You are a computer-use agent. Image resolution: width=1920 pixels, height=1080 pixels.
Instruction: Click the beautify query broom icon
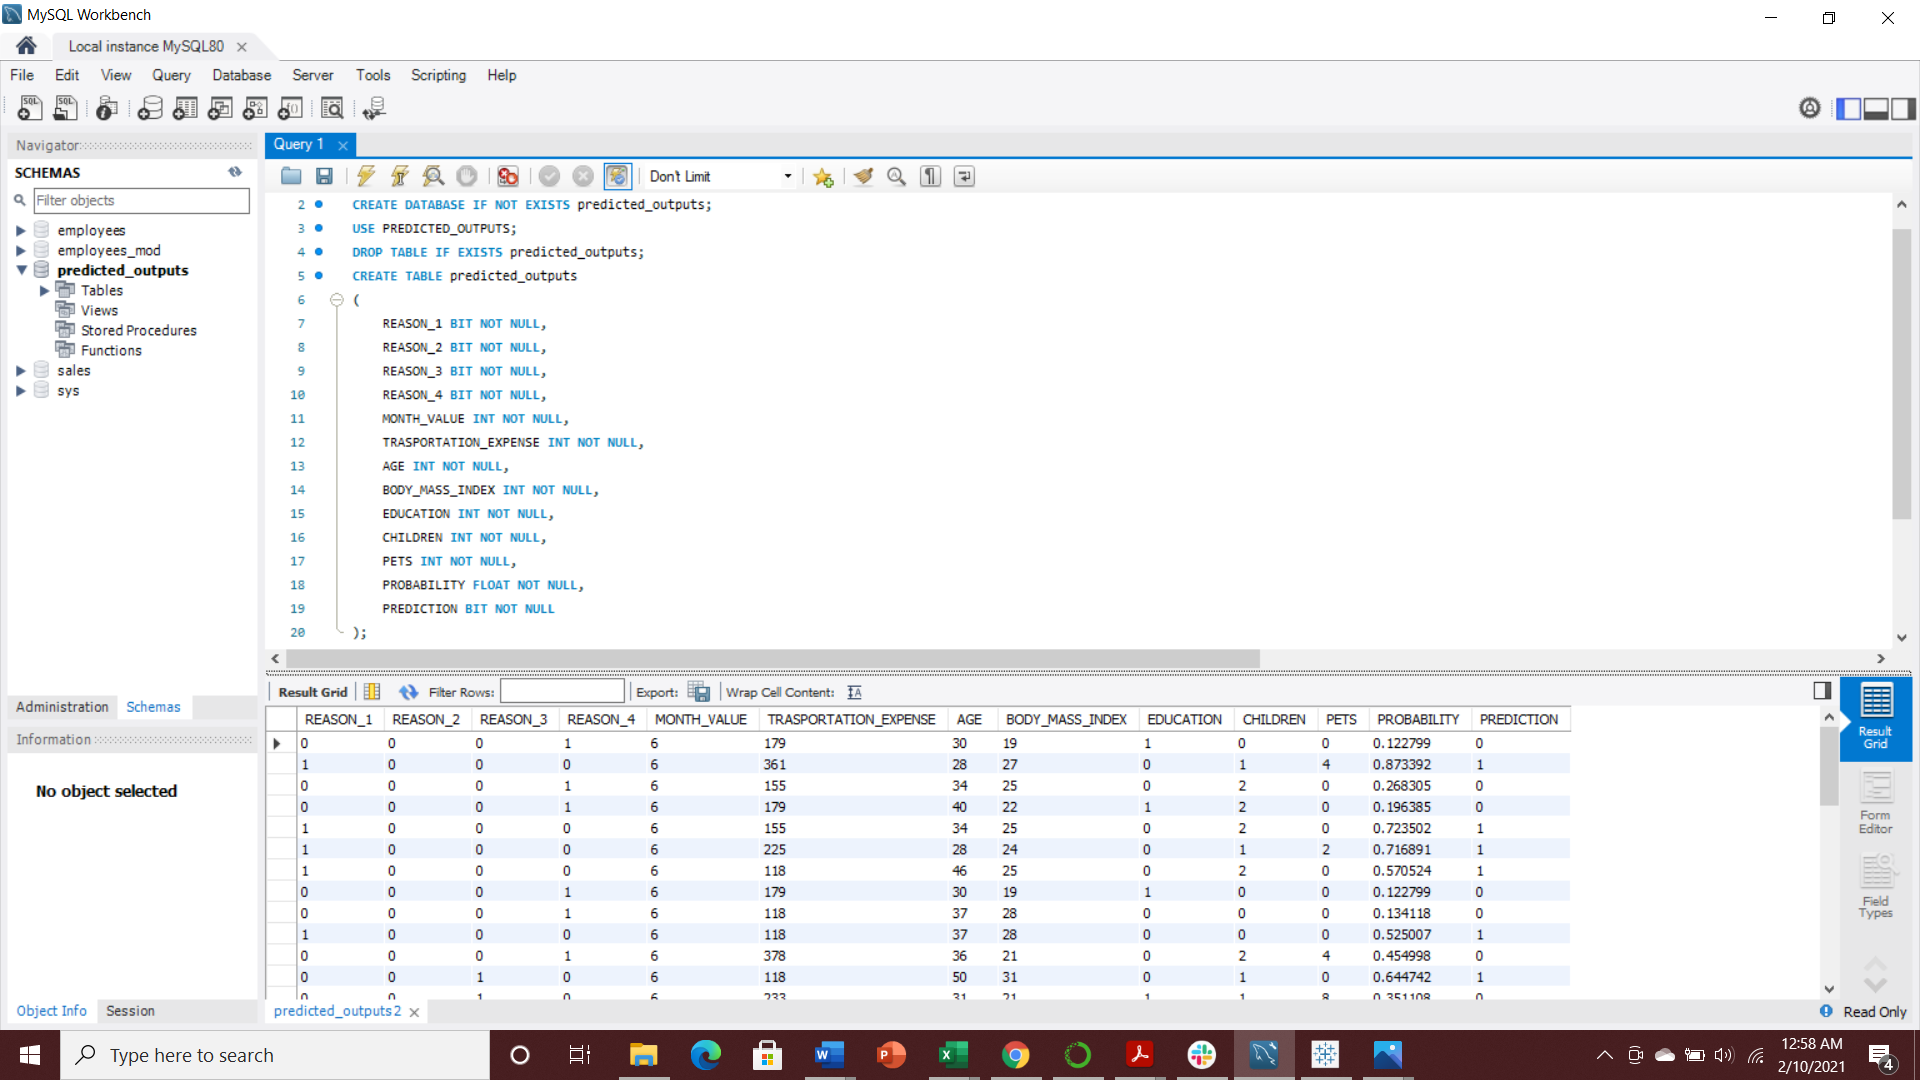[x=863, y=177]
